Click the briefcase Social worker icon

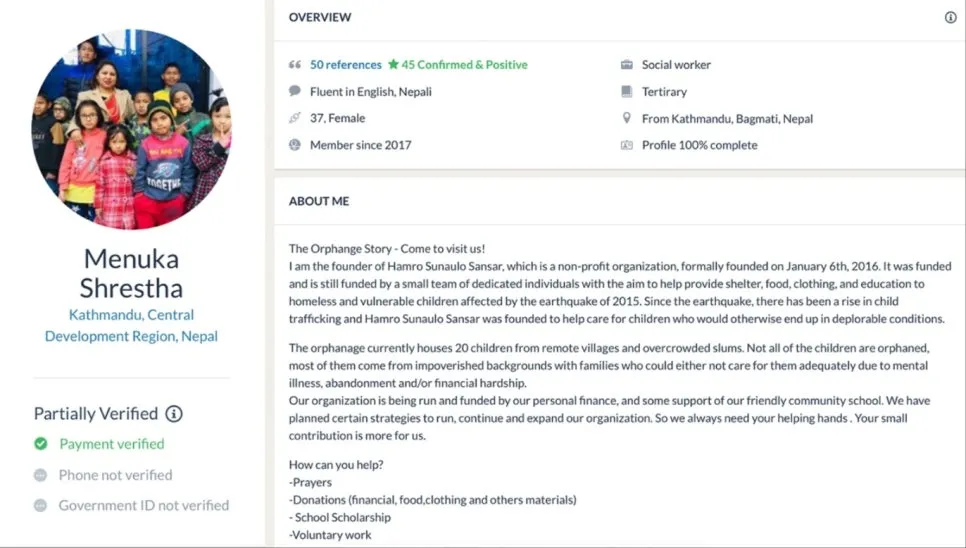[x=627, y=65]
